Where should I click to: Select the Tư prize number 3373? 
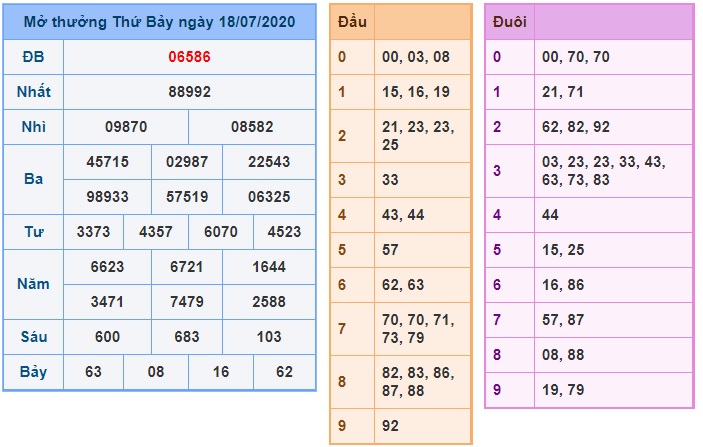coord(93,232)
